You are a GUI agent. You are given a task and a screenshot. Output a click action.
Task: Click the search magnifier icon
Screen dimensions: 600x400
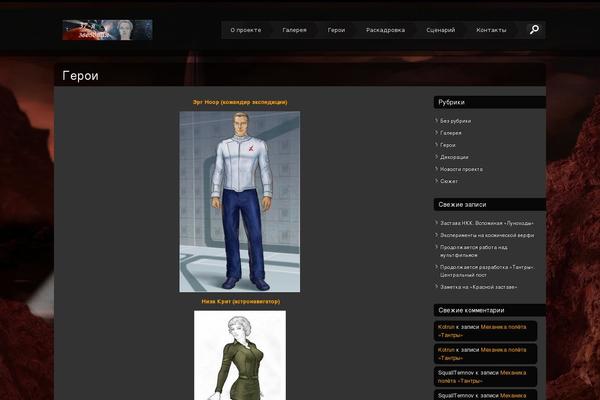pyautogui.click(x=534, y=29)
